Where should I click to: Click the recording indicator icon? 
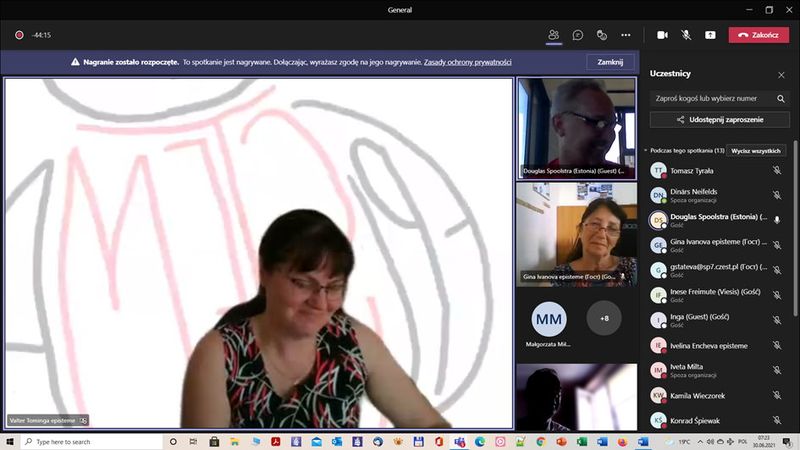pyautogui.click(x=19, y=35)
